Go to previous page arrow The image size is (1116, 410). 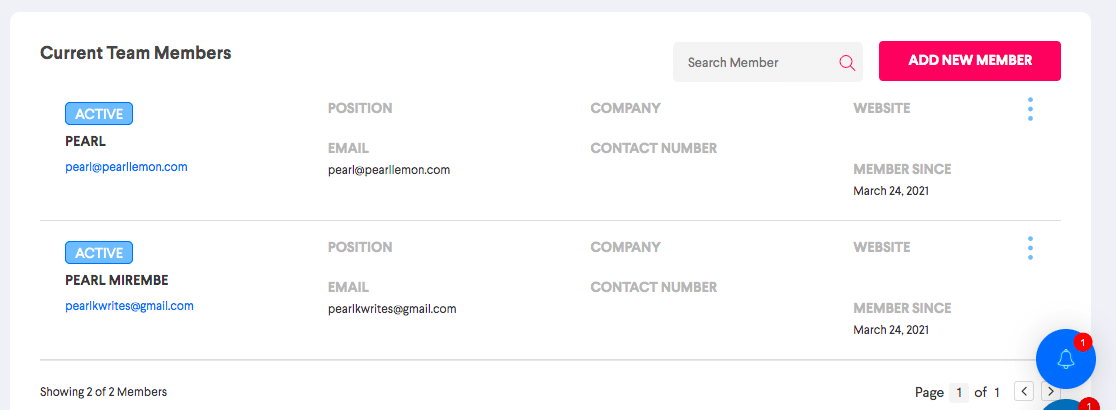click(x=1023, y=391)
